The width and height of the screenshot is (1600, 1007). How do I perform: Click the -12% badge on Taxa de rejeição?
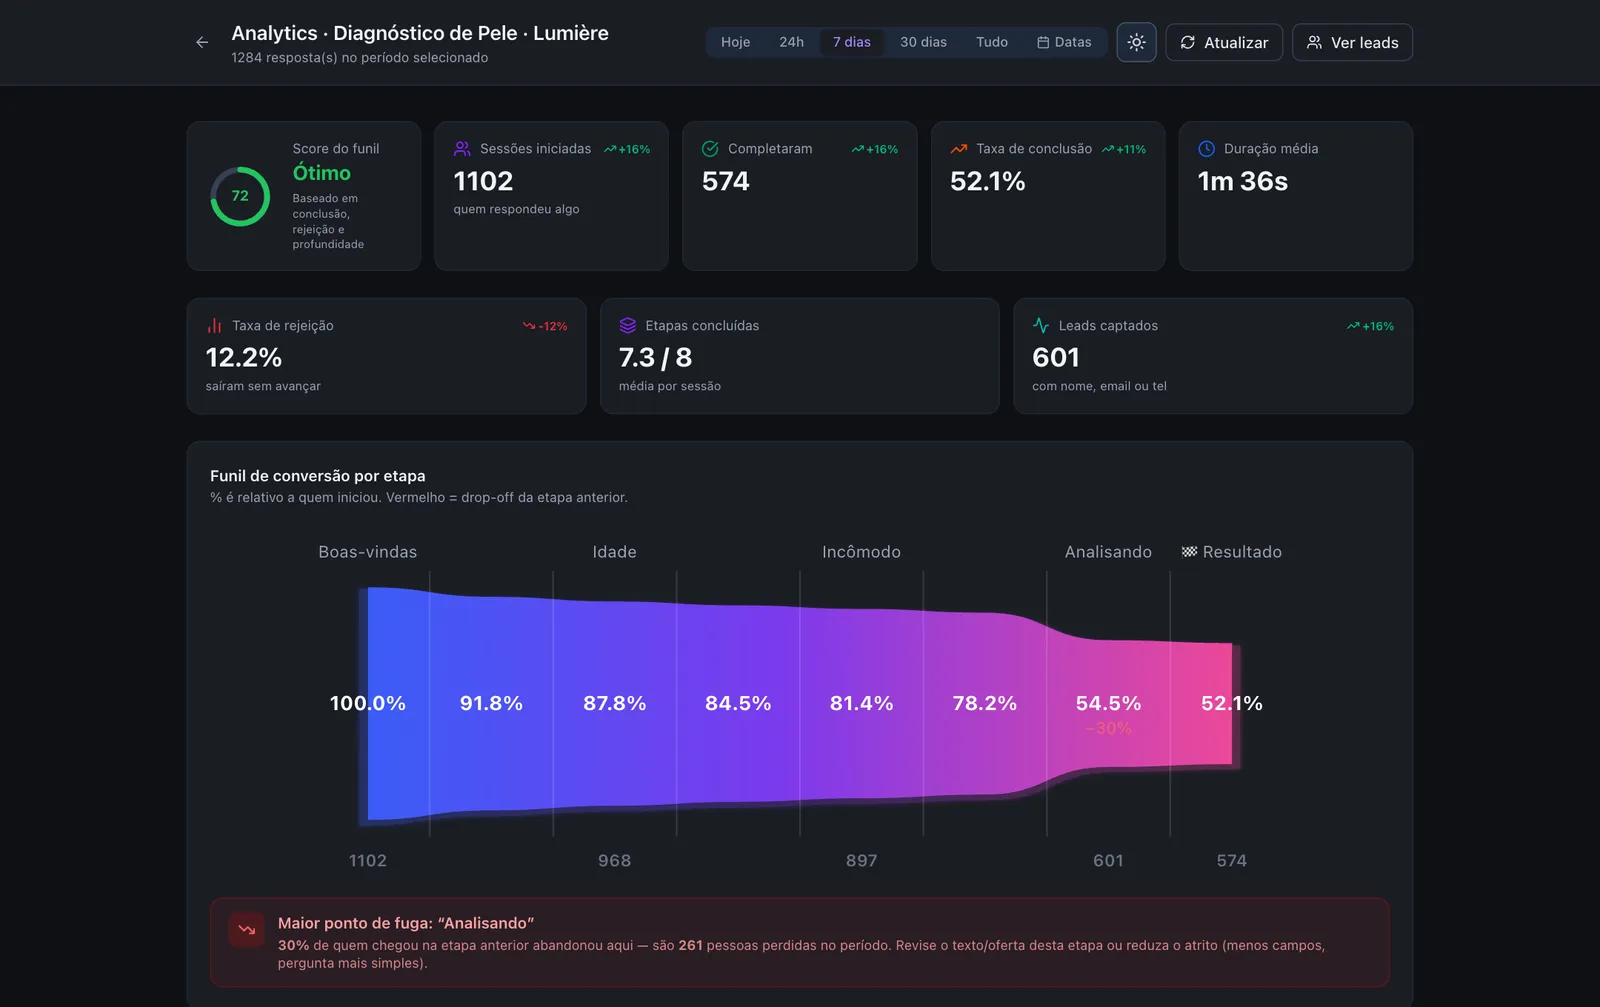545,326
